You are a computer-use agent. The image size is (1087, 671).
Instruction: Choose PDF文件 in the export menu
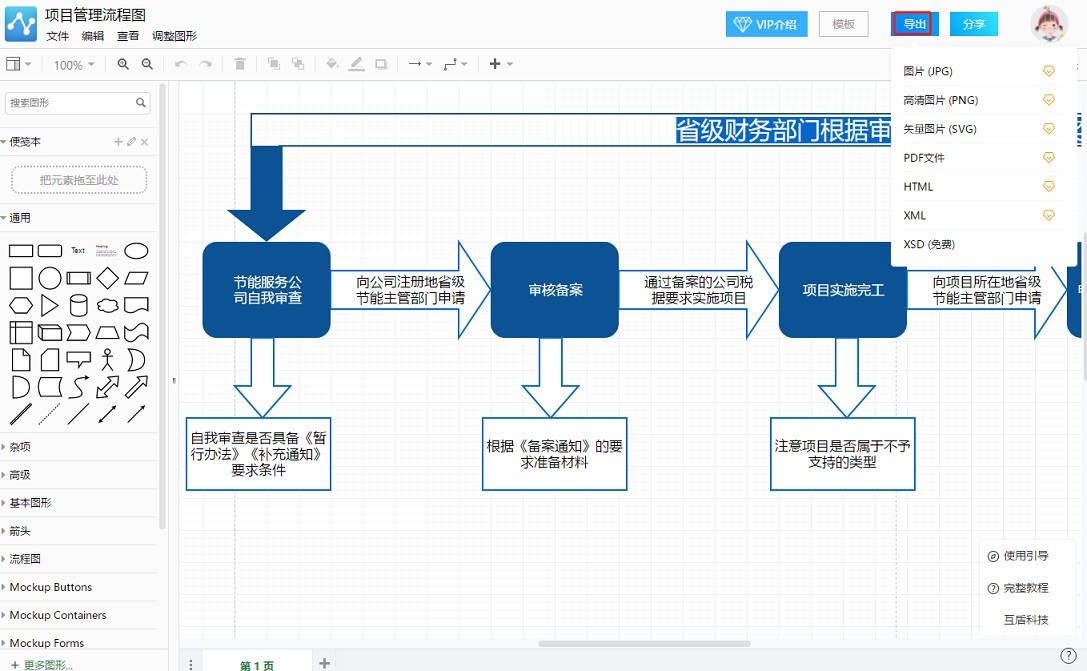[925, 157]
